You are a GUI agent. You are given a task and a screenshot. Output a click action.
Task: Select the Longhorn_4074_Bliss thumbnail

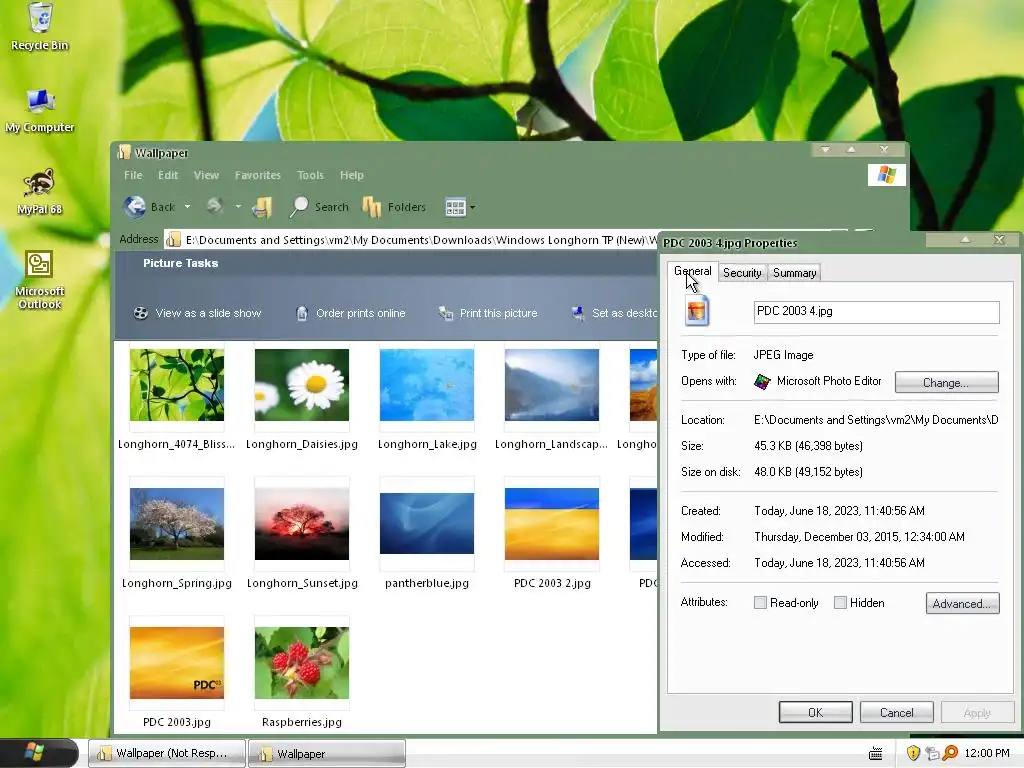pos(176,385)
